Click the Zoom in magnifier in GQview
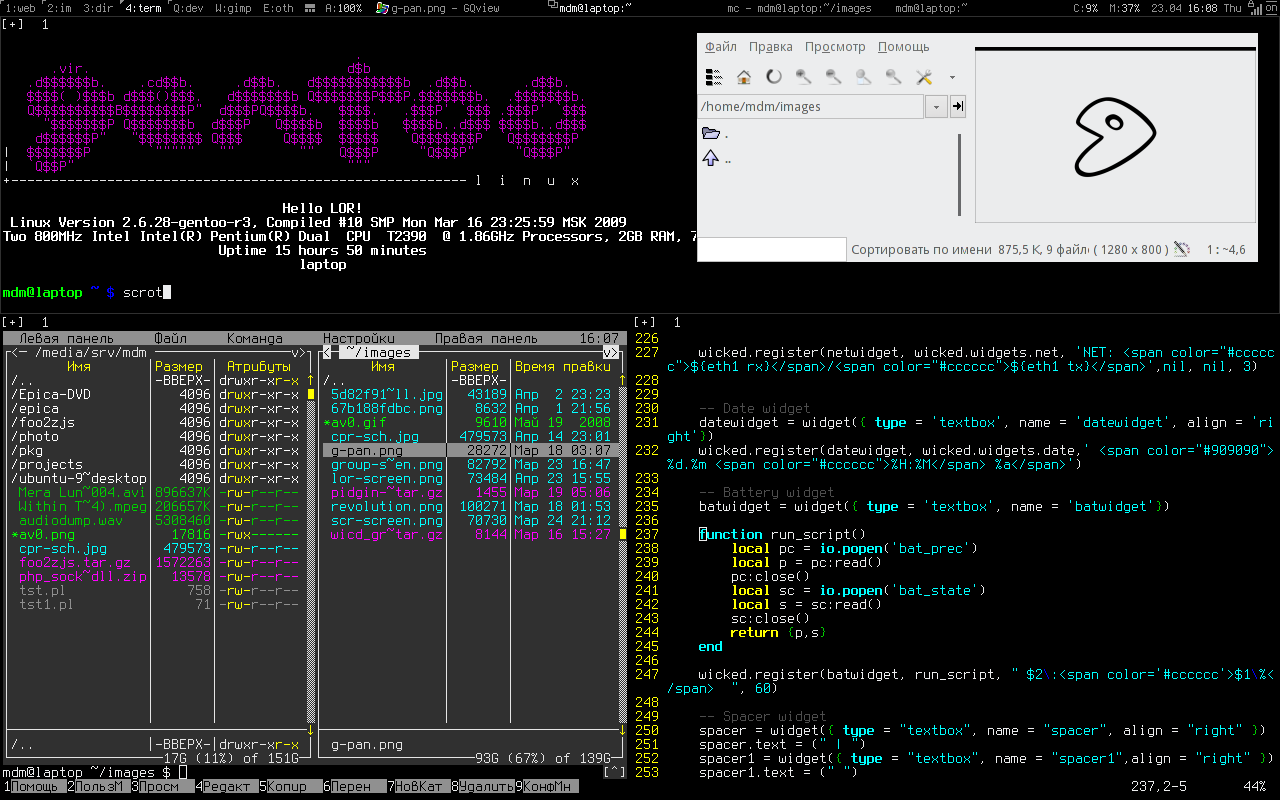This screenshot has height=800, width=1280. (803, 76)
